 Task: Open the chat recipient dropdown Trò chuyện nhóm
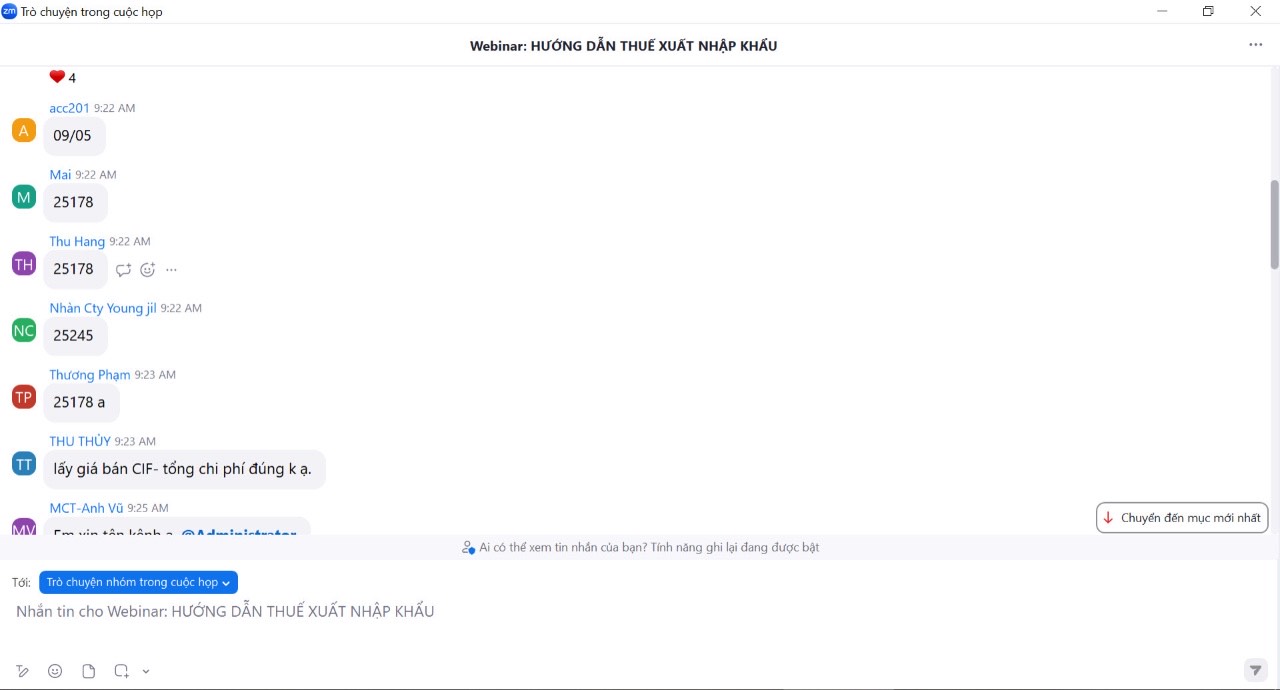tap(138, 582)
